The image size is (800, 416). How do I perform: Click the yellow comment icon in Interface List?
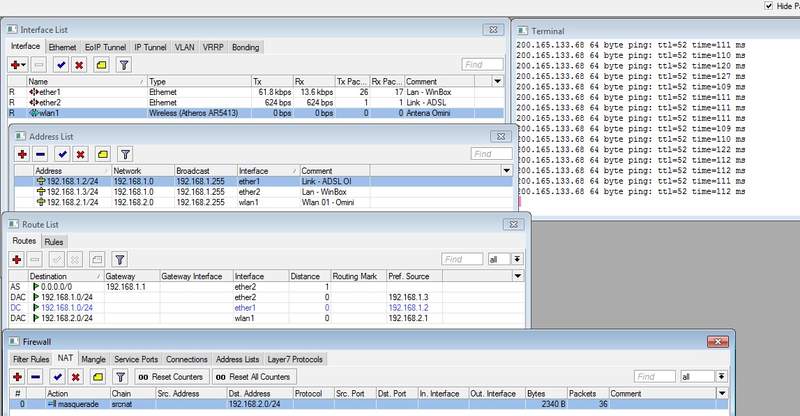[102, 65]
